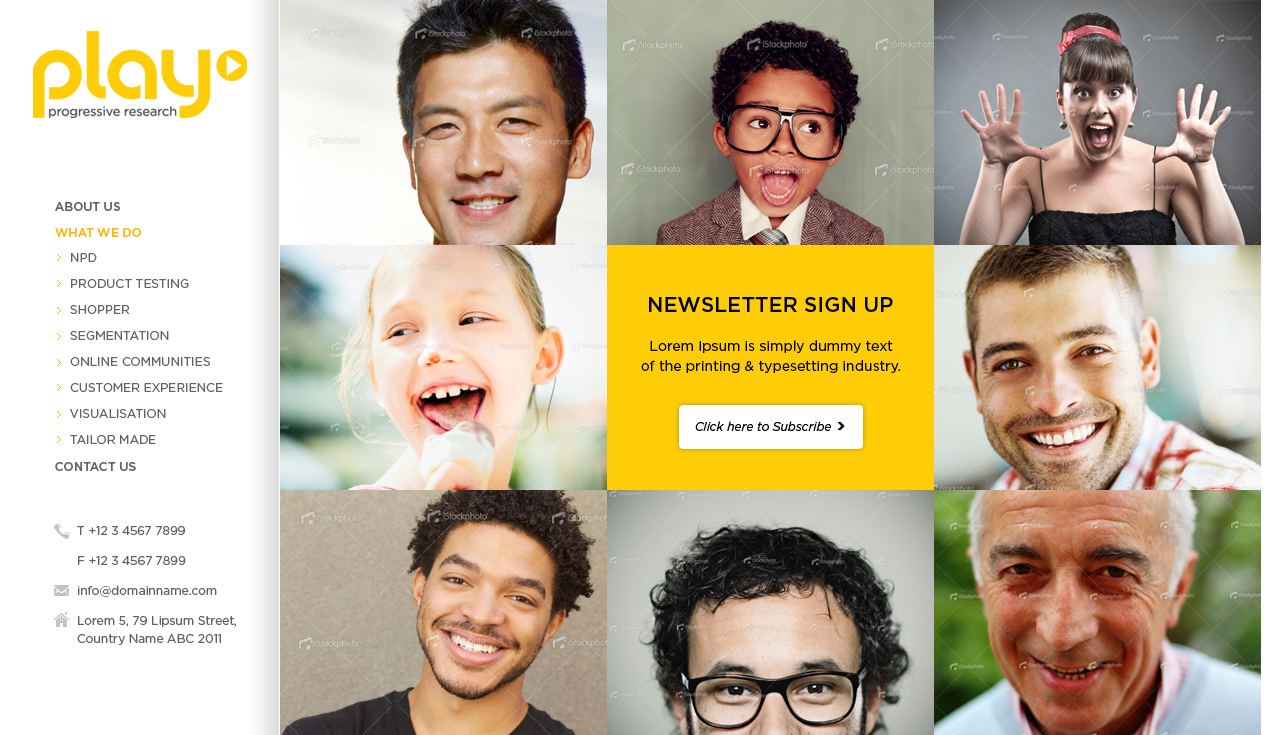Click the arrow beside Click here to Subscribe
The image size is (1280, 735).
[841, 426]
